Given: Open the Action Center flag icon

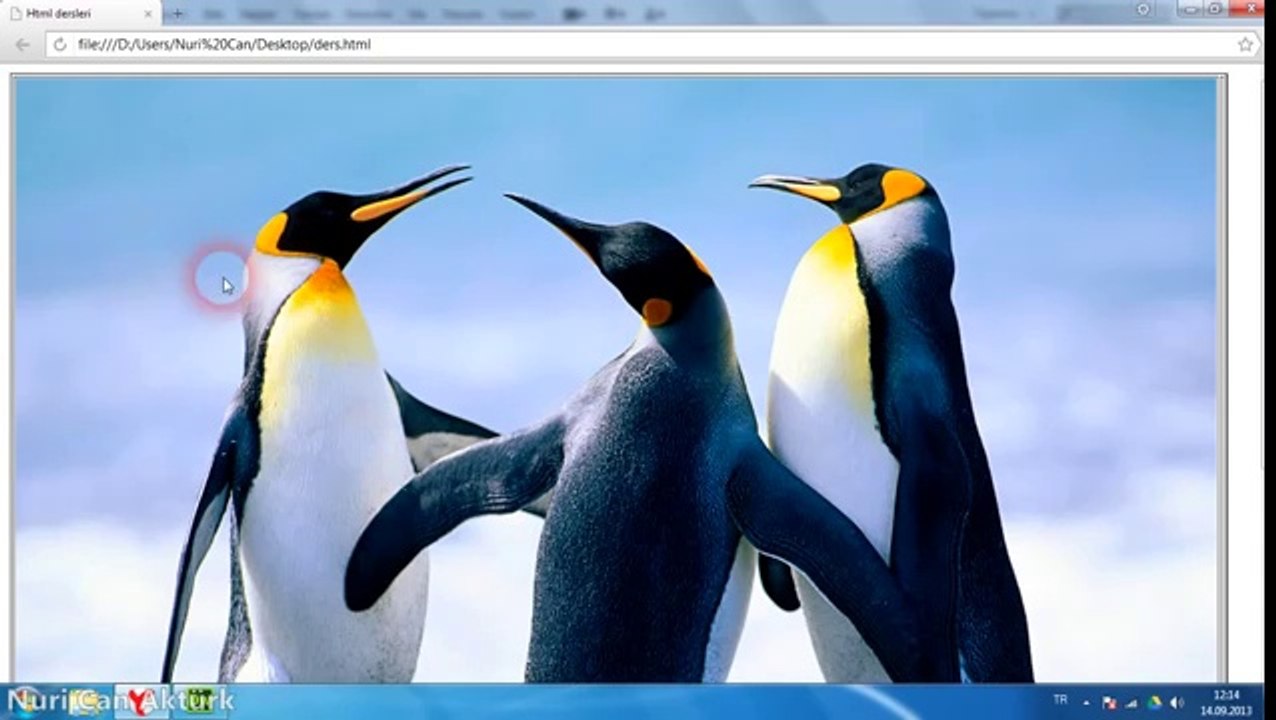Looking at the screenshot, I should coord(1109,702).
